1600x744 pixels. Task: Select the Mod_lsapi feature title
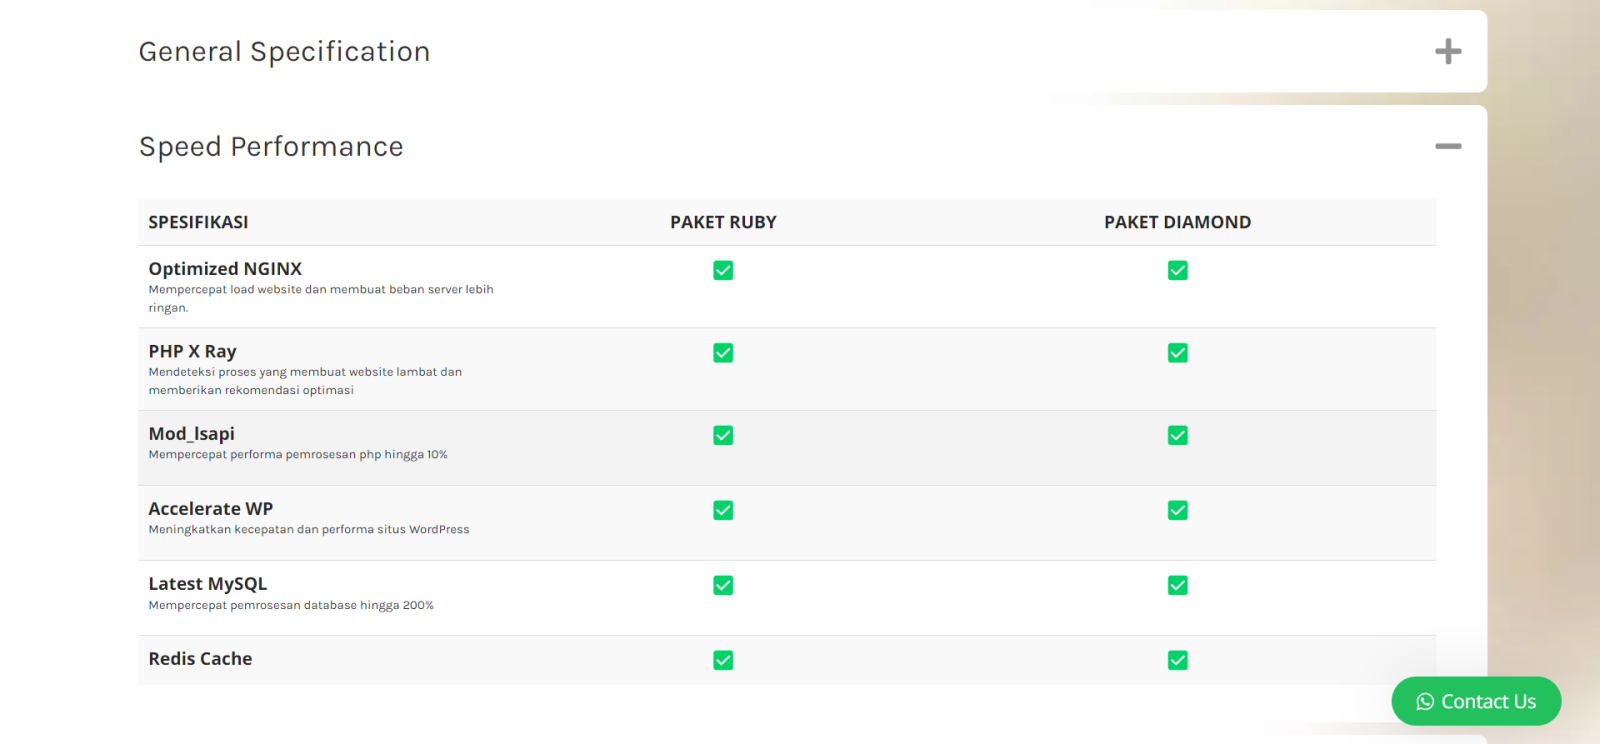[x=191, y=434]
